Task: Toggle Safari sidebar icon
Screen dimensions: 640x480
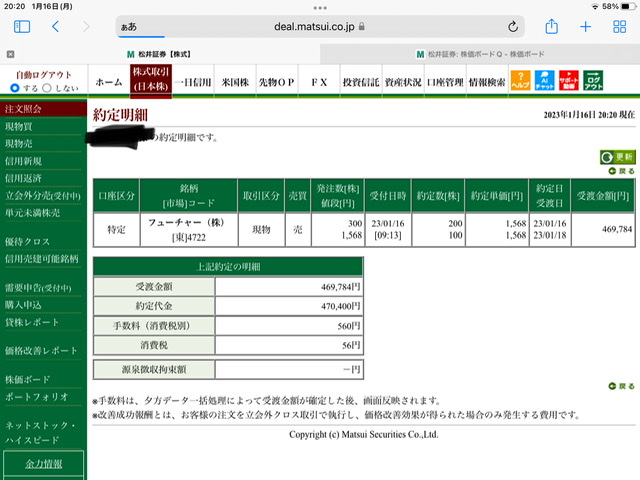Action: [x=22, y=27]
